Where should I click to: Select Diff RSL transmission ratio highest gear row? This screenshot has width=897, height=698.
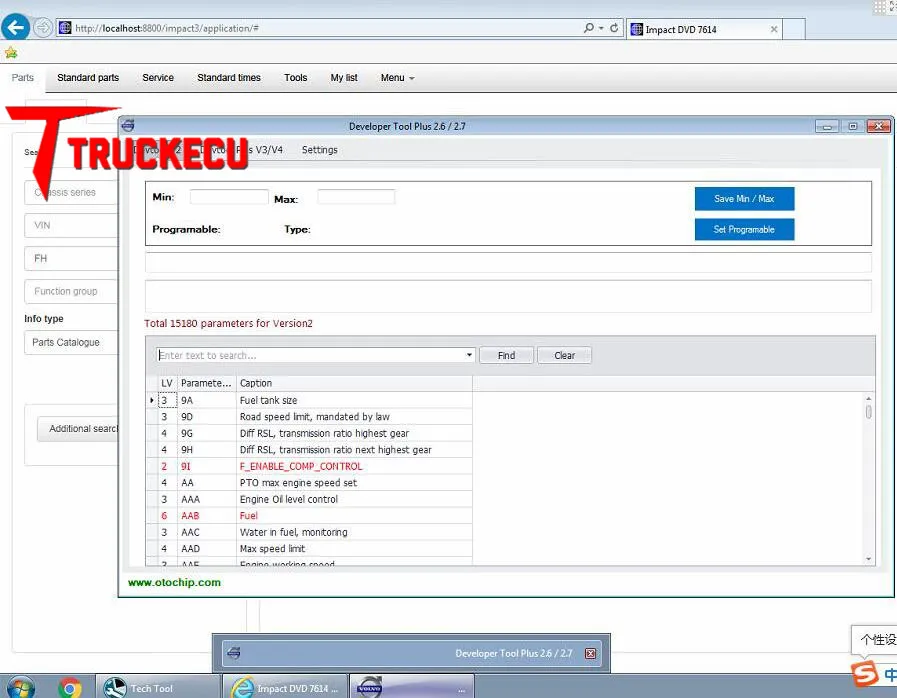click(309, 434)
